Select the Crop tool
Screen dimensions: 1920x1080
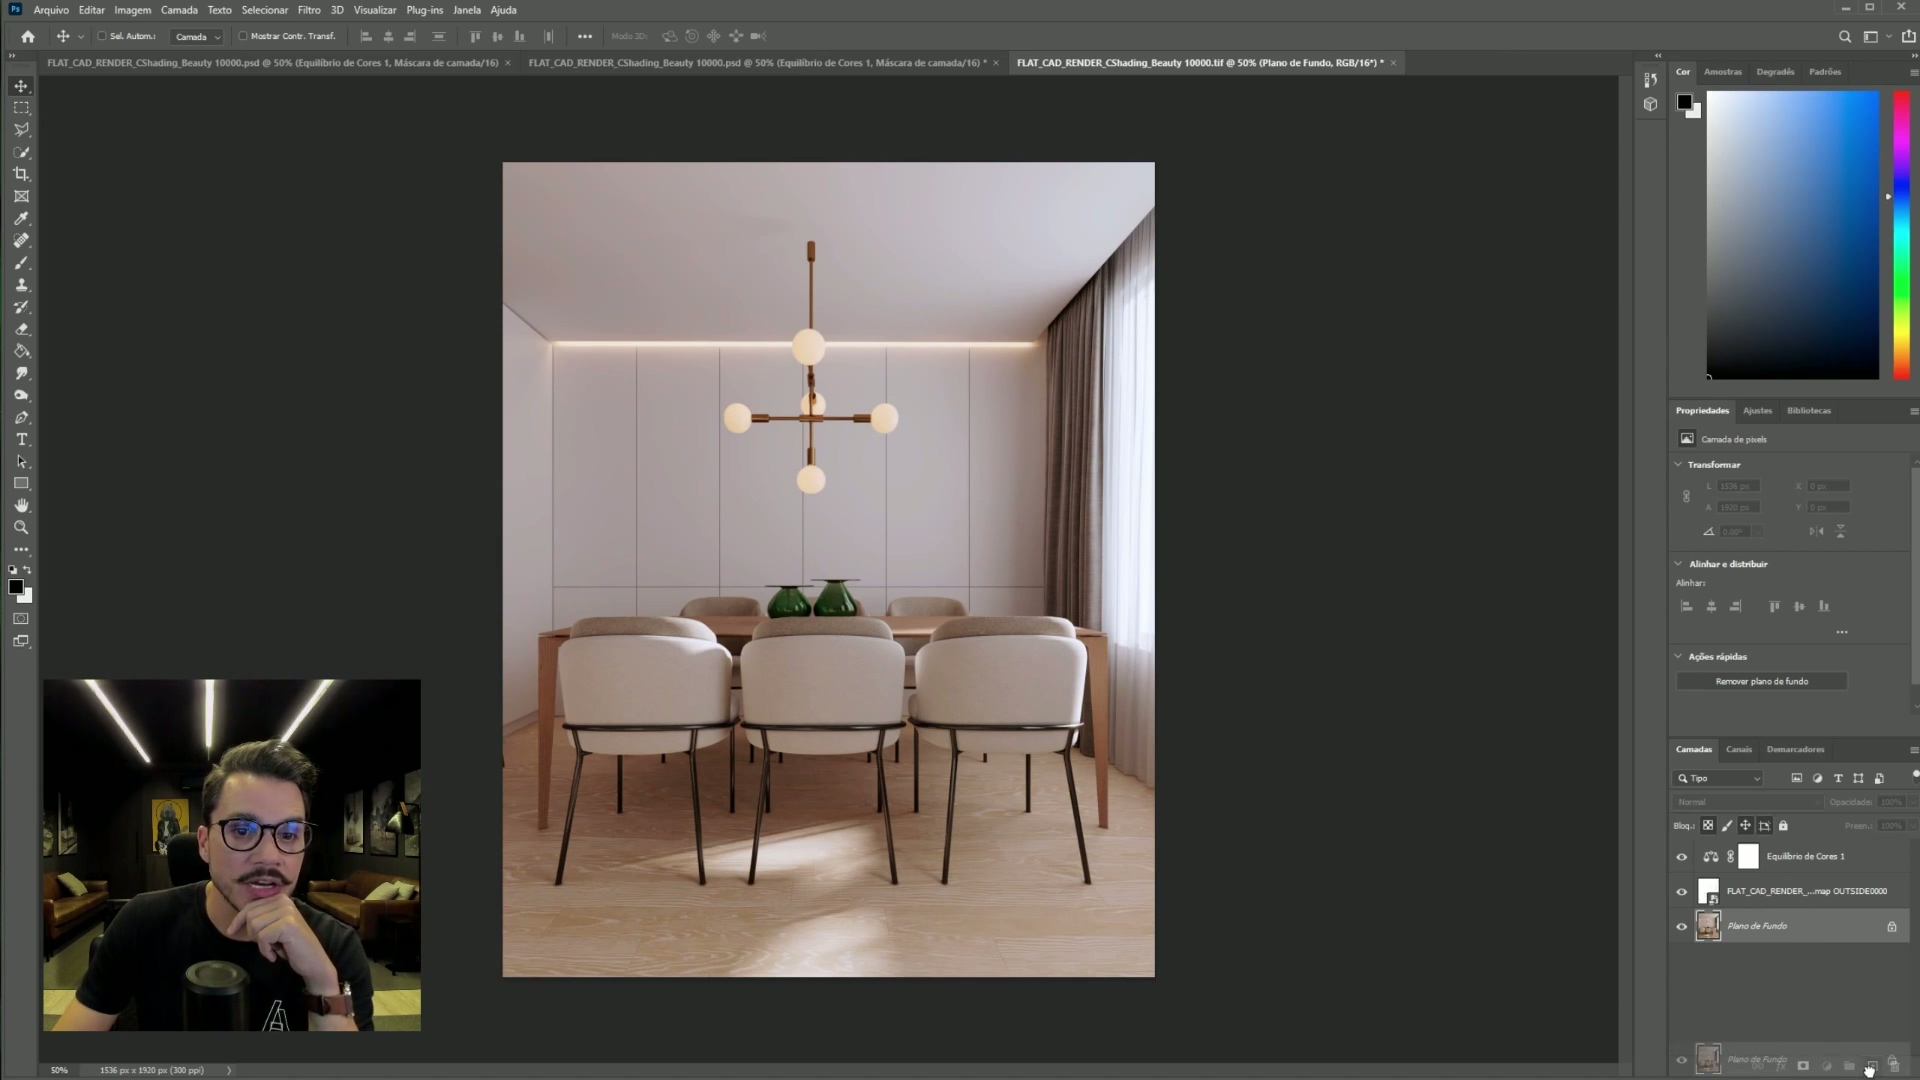(x=21, y=174)
